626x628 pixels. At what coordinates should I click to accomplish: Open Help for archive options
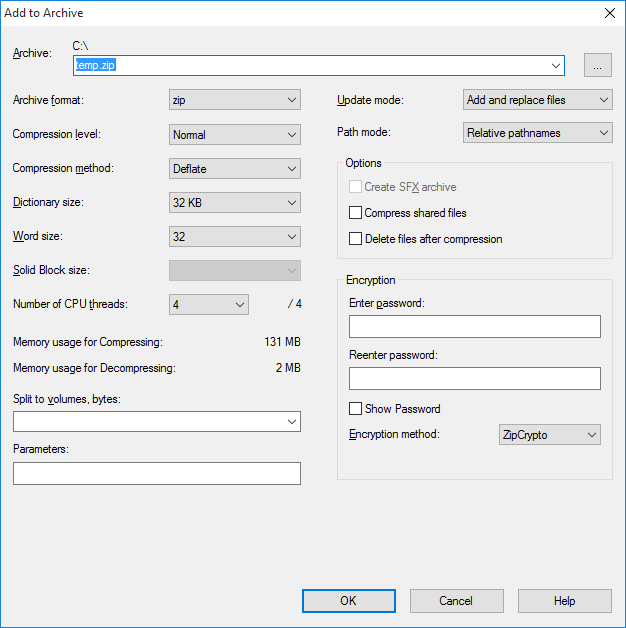(564, 601)
